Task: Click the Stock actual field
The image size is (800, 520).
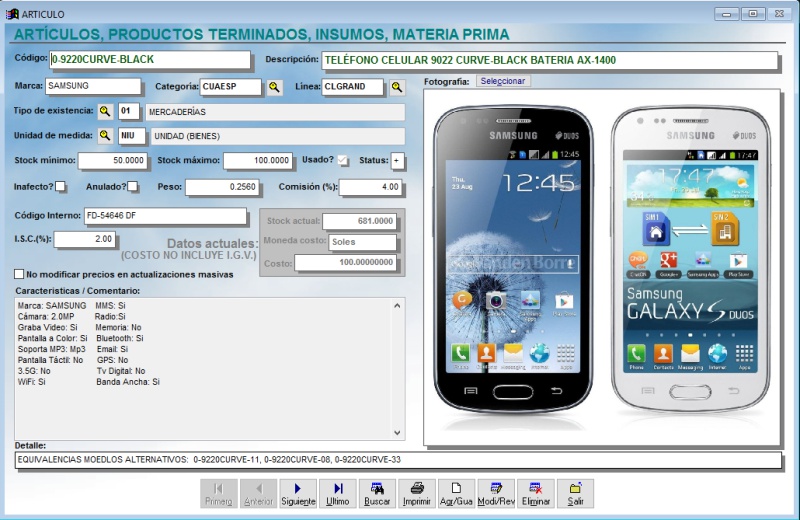Action: pos(359,221)
